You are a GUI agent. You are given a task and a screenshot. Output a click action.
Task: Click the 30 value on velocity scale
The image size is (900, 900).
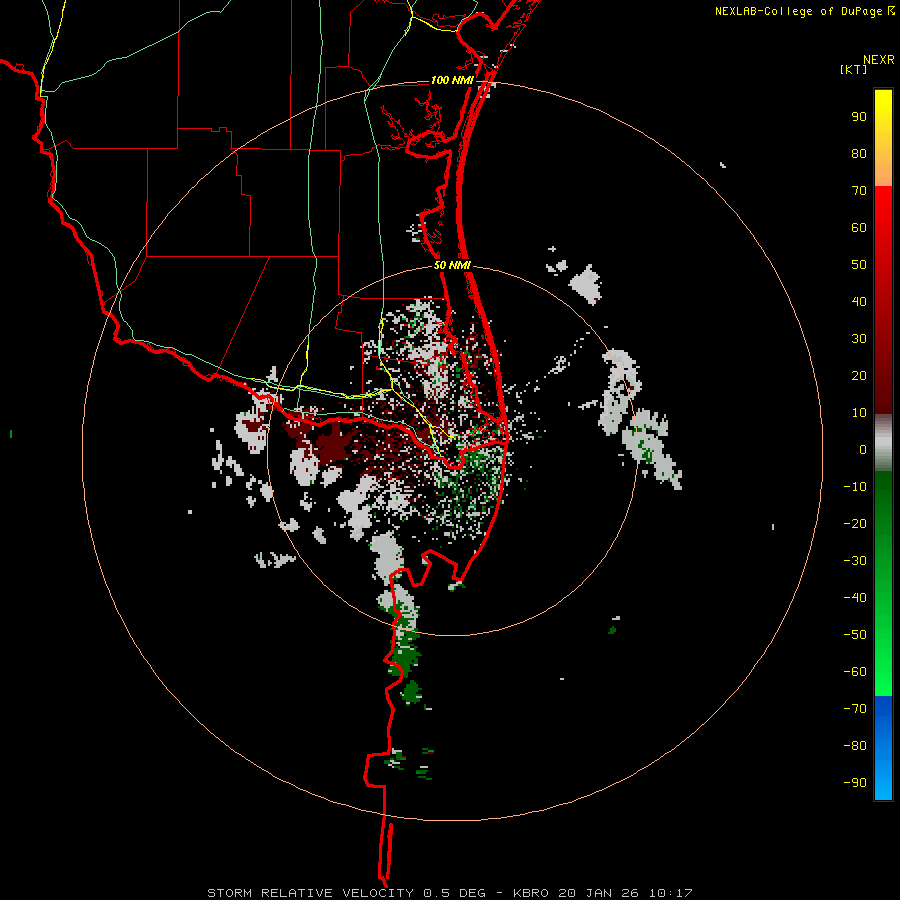(x=859, y=339)
